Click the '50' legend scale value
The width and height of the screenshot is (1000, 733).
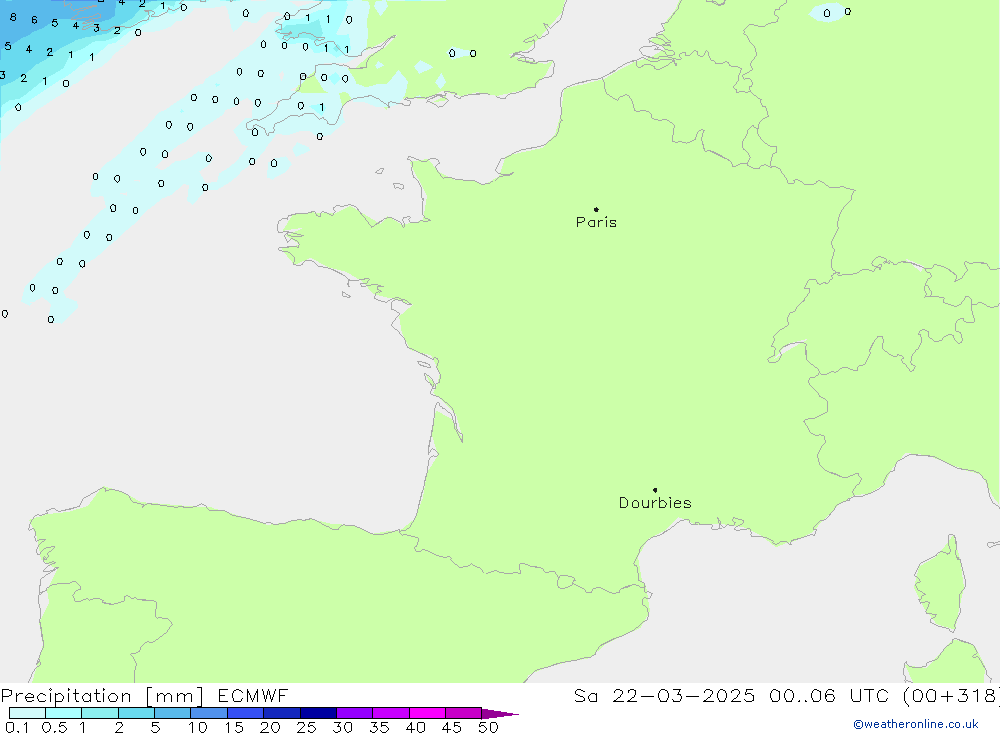(488, 727)
